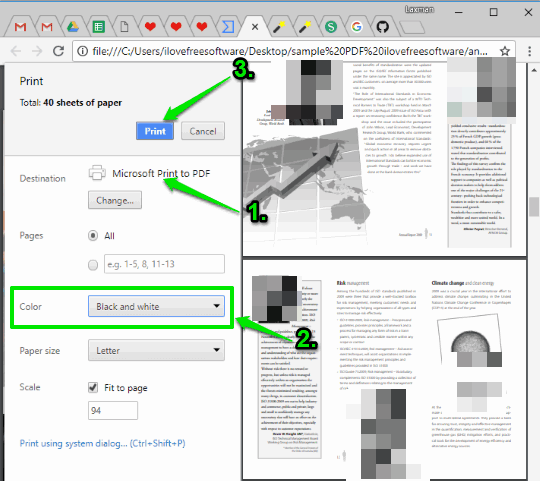Click Change… to pick another destination
540x481 pixels.
point(115,200)
